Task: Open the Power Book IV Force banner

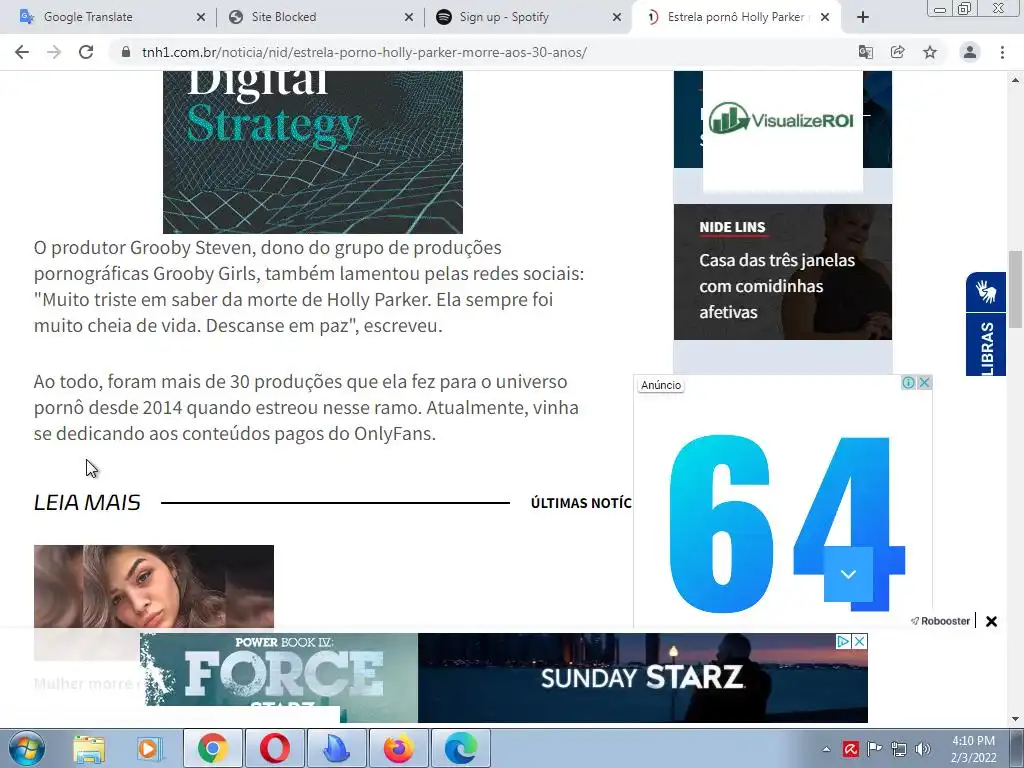Action: tap(279, 678)
